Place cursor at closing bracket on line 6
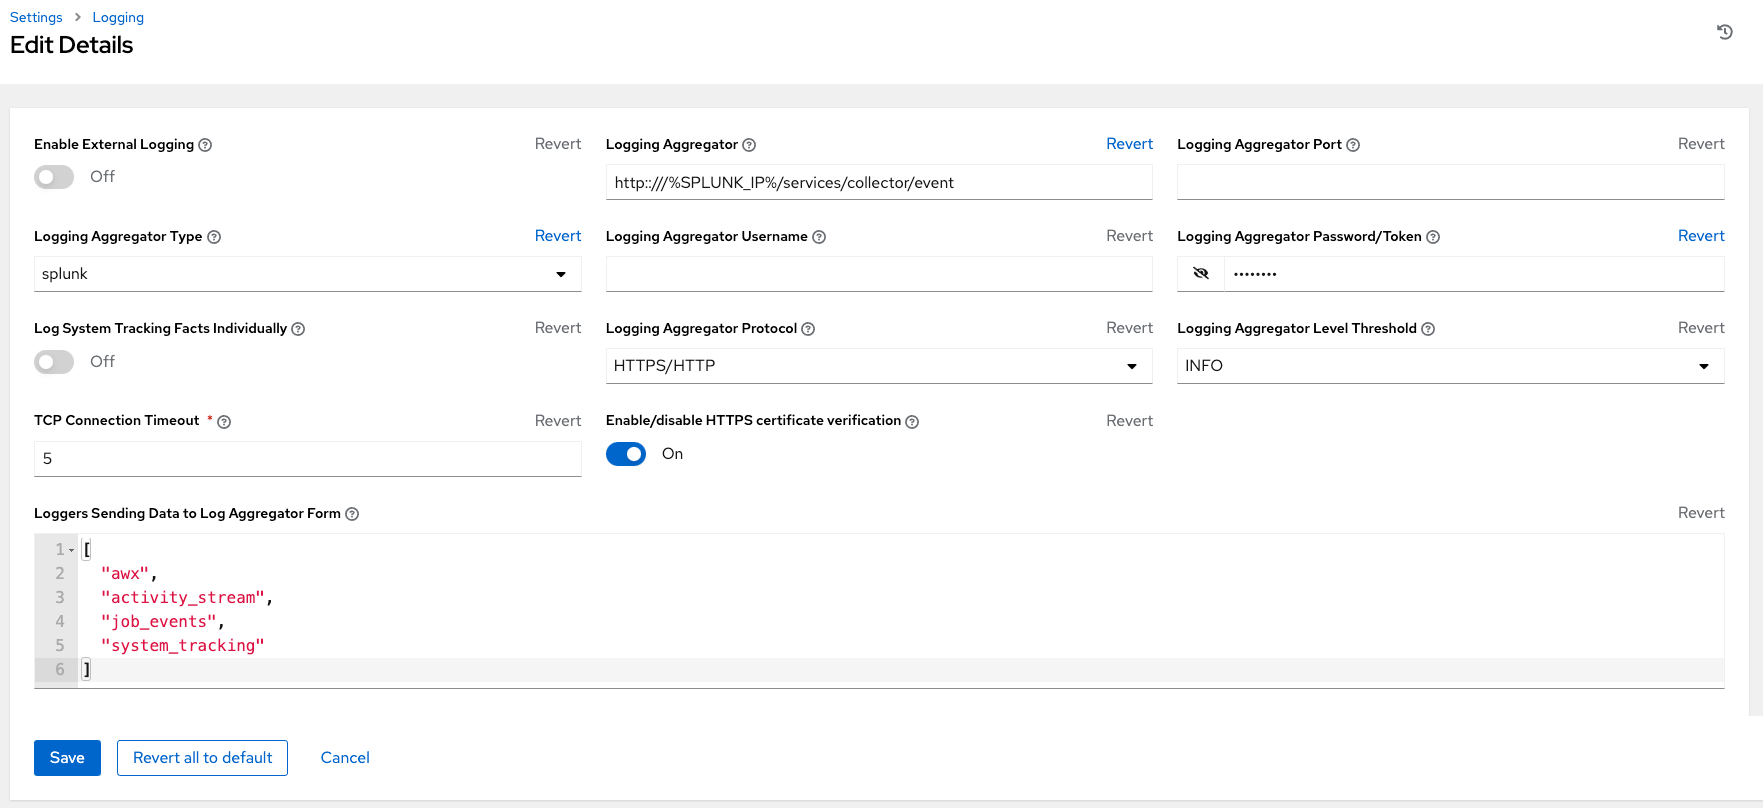 click(87, 670)
